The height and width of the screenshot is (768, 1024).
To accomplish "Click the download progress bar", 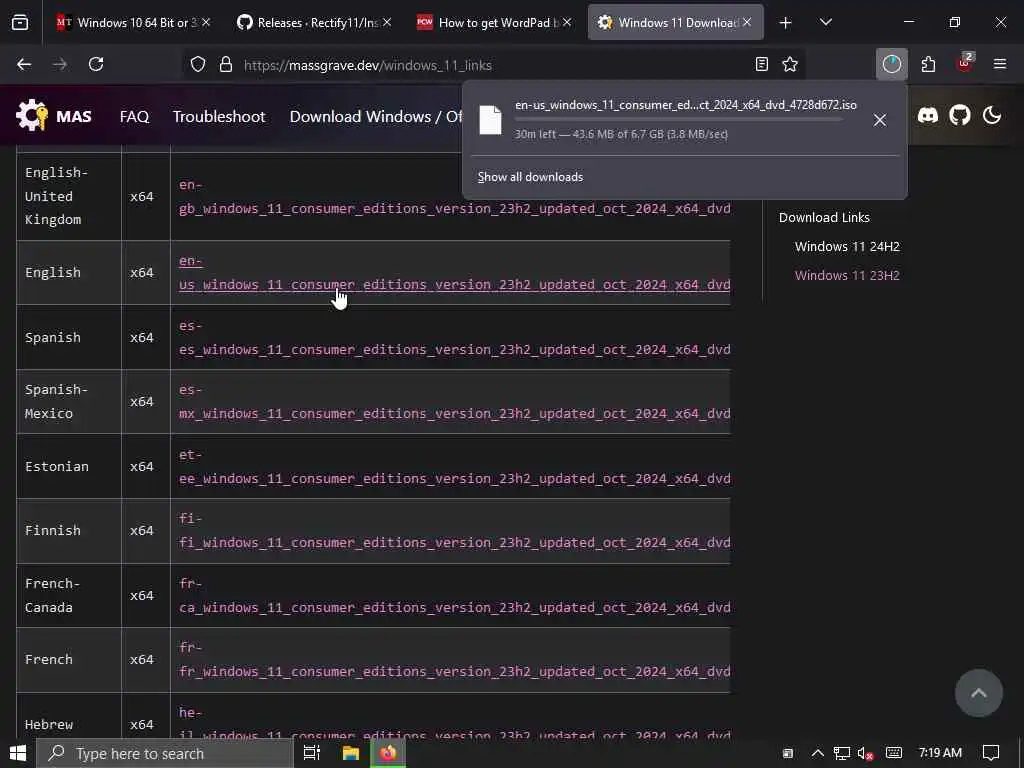I will [x=679, y=120].
